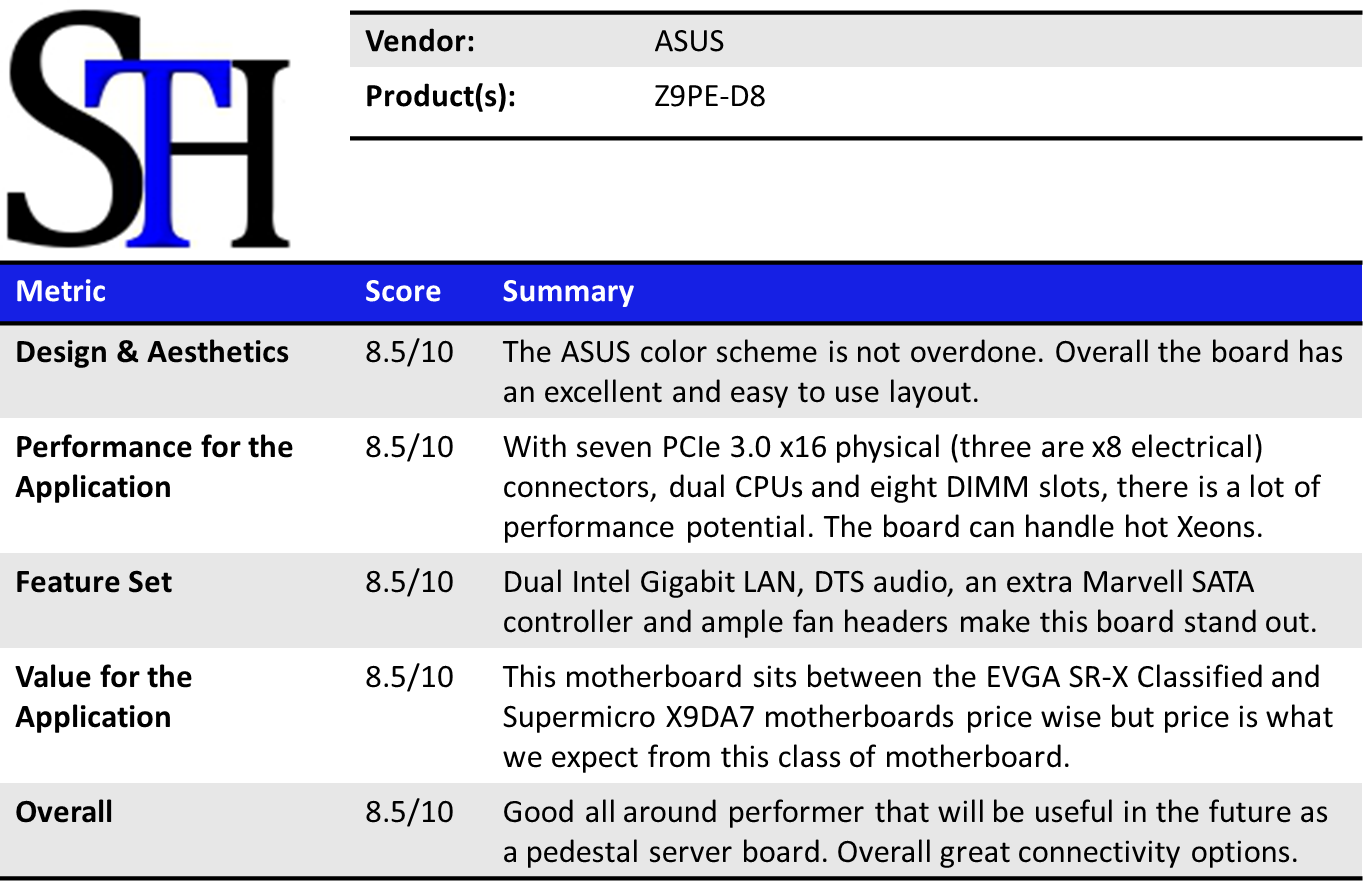Image resolution: width=1363 pixels, height=891 pixels.
Task: Click the Score column header
Action: [x=402, y=291]
